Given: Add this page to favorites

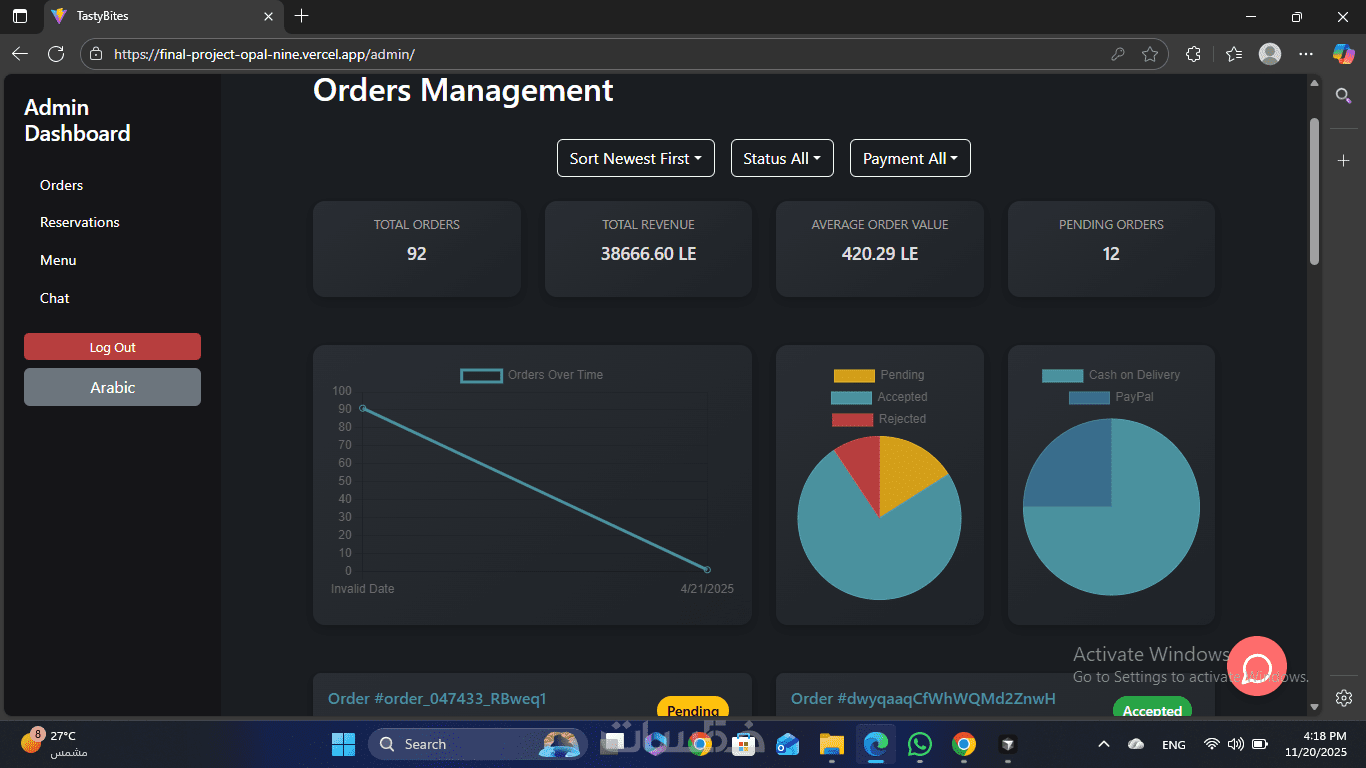Looking at the screenshot, I should [1150, 54].
